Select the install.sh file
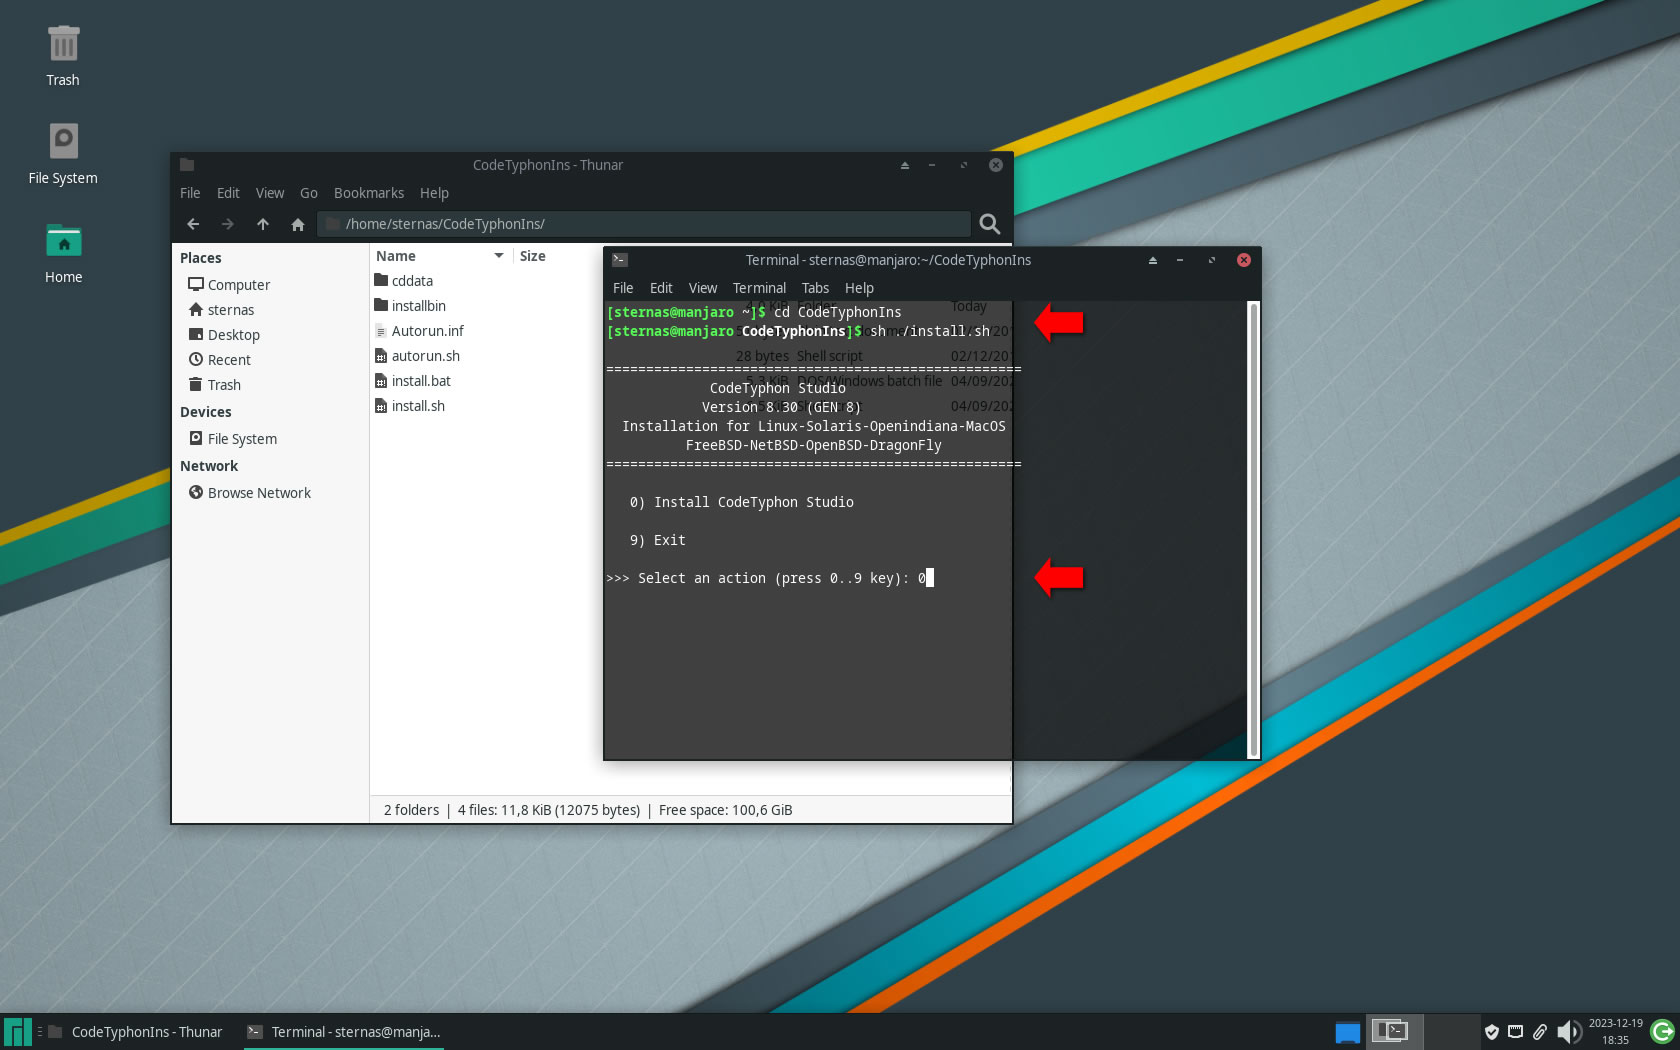1680x1050 pixels. pos(410,406)
